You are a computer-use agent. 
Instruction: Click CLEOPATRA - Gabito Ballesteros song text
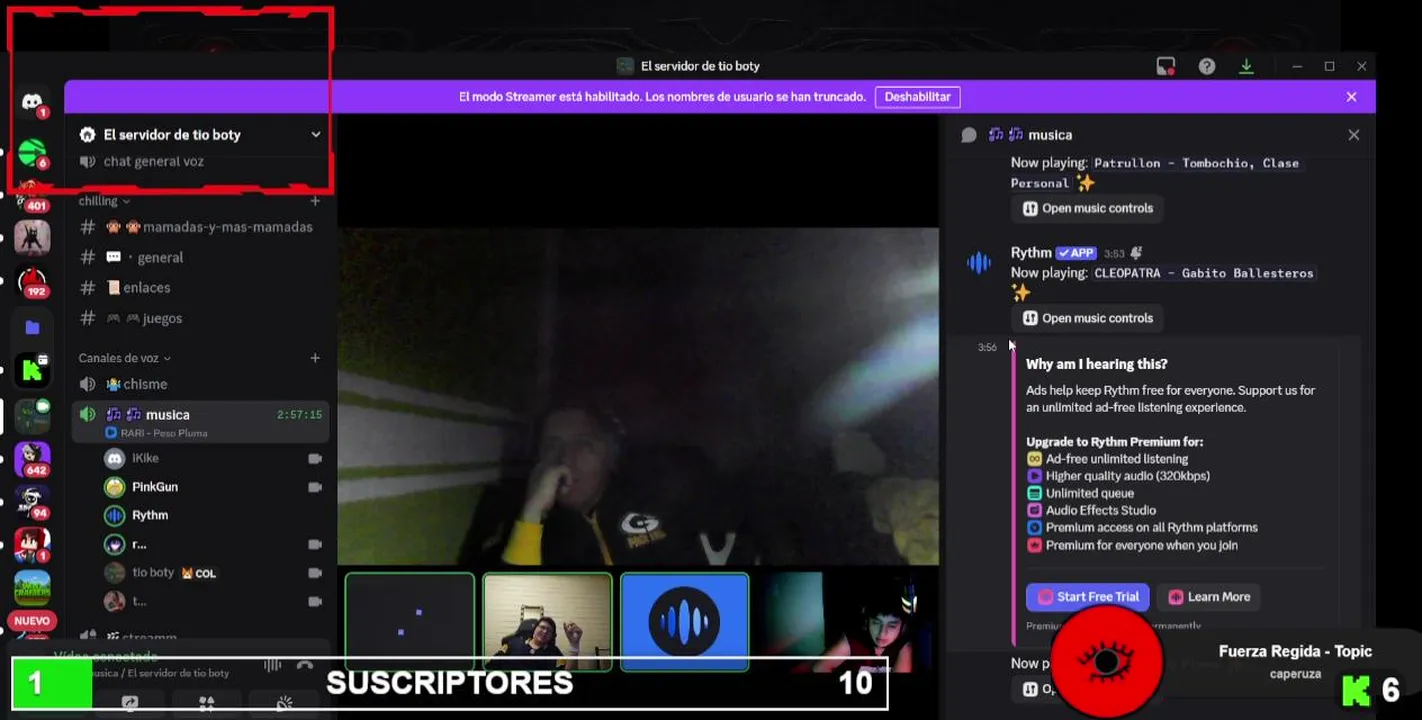(x=1204, y=273)
